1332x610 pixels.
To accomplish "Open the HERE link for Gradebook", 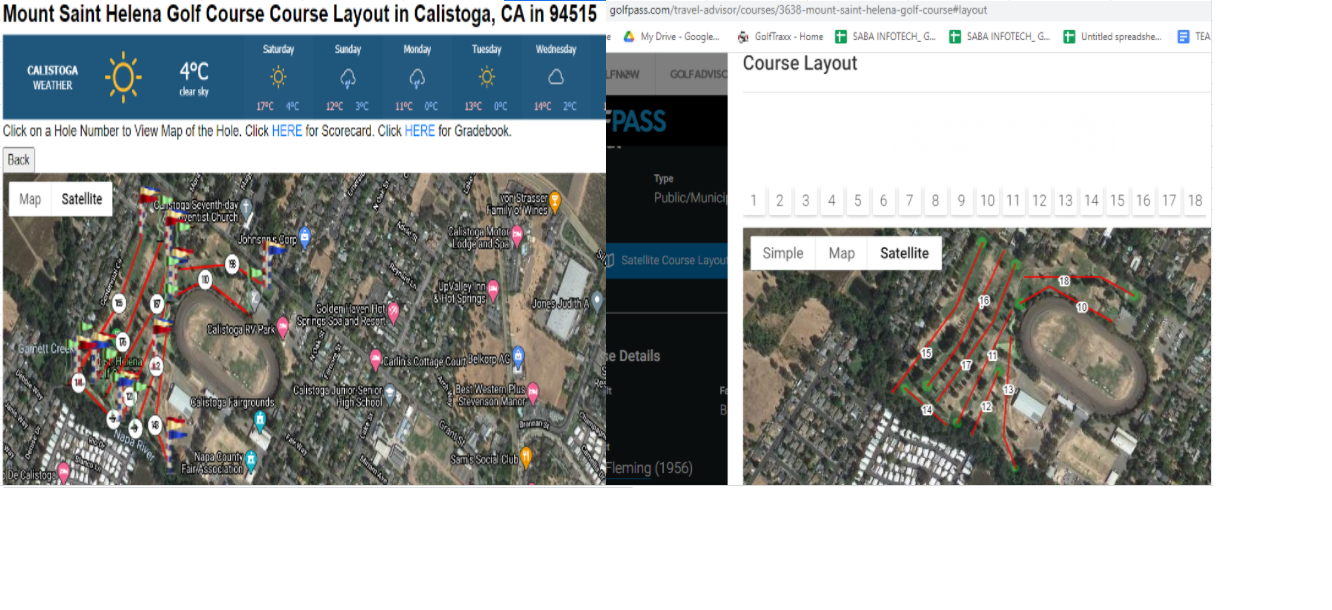I will pyautogui.click(x=420, y=131).
